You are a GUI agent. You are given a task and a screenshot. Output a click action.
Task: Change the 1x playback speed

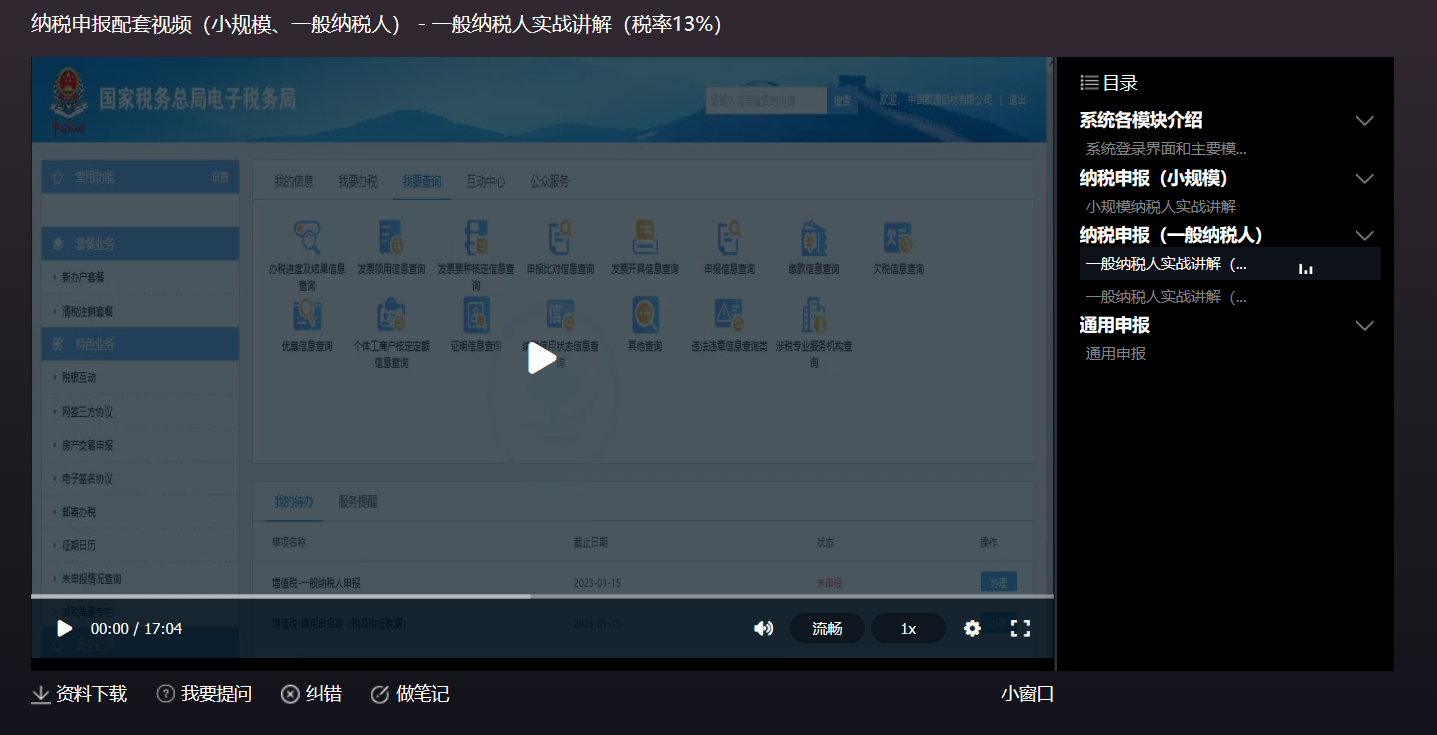908,628
